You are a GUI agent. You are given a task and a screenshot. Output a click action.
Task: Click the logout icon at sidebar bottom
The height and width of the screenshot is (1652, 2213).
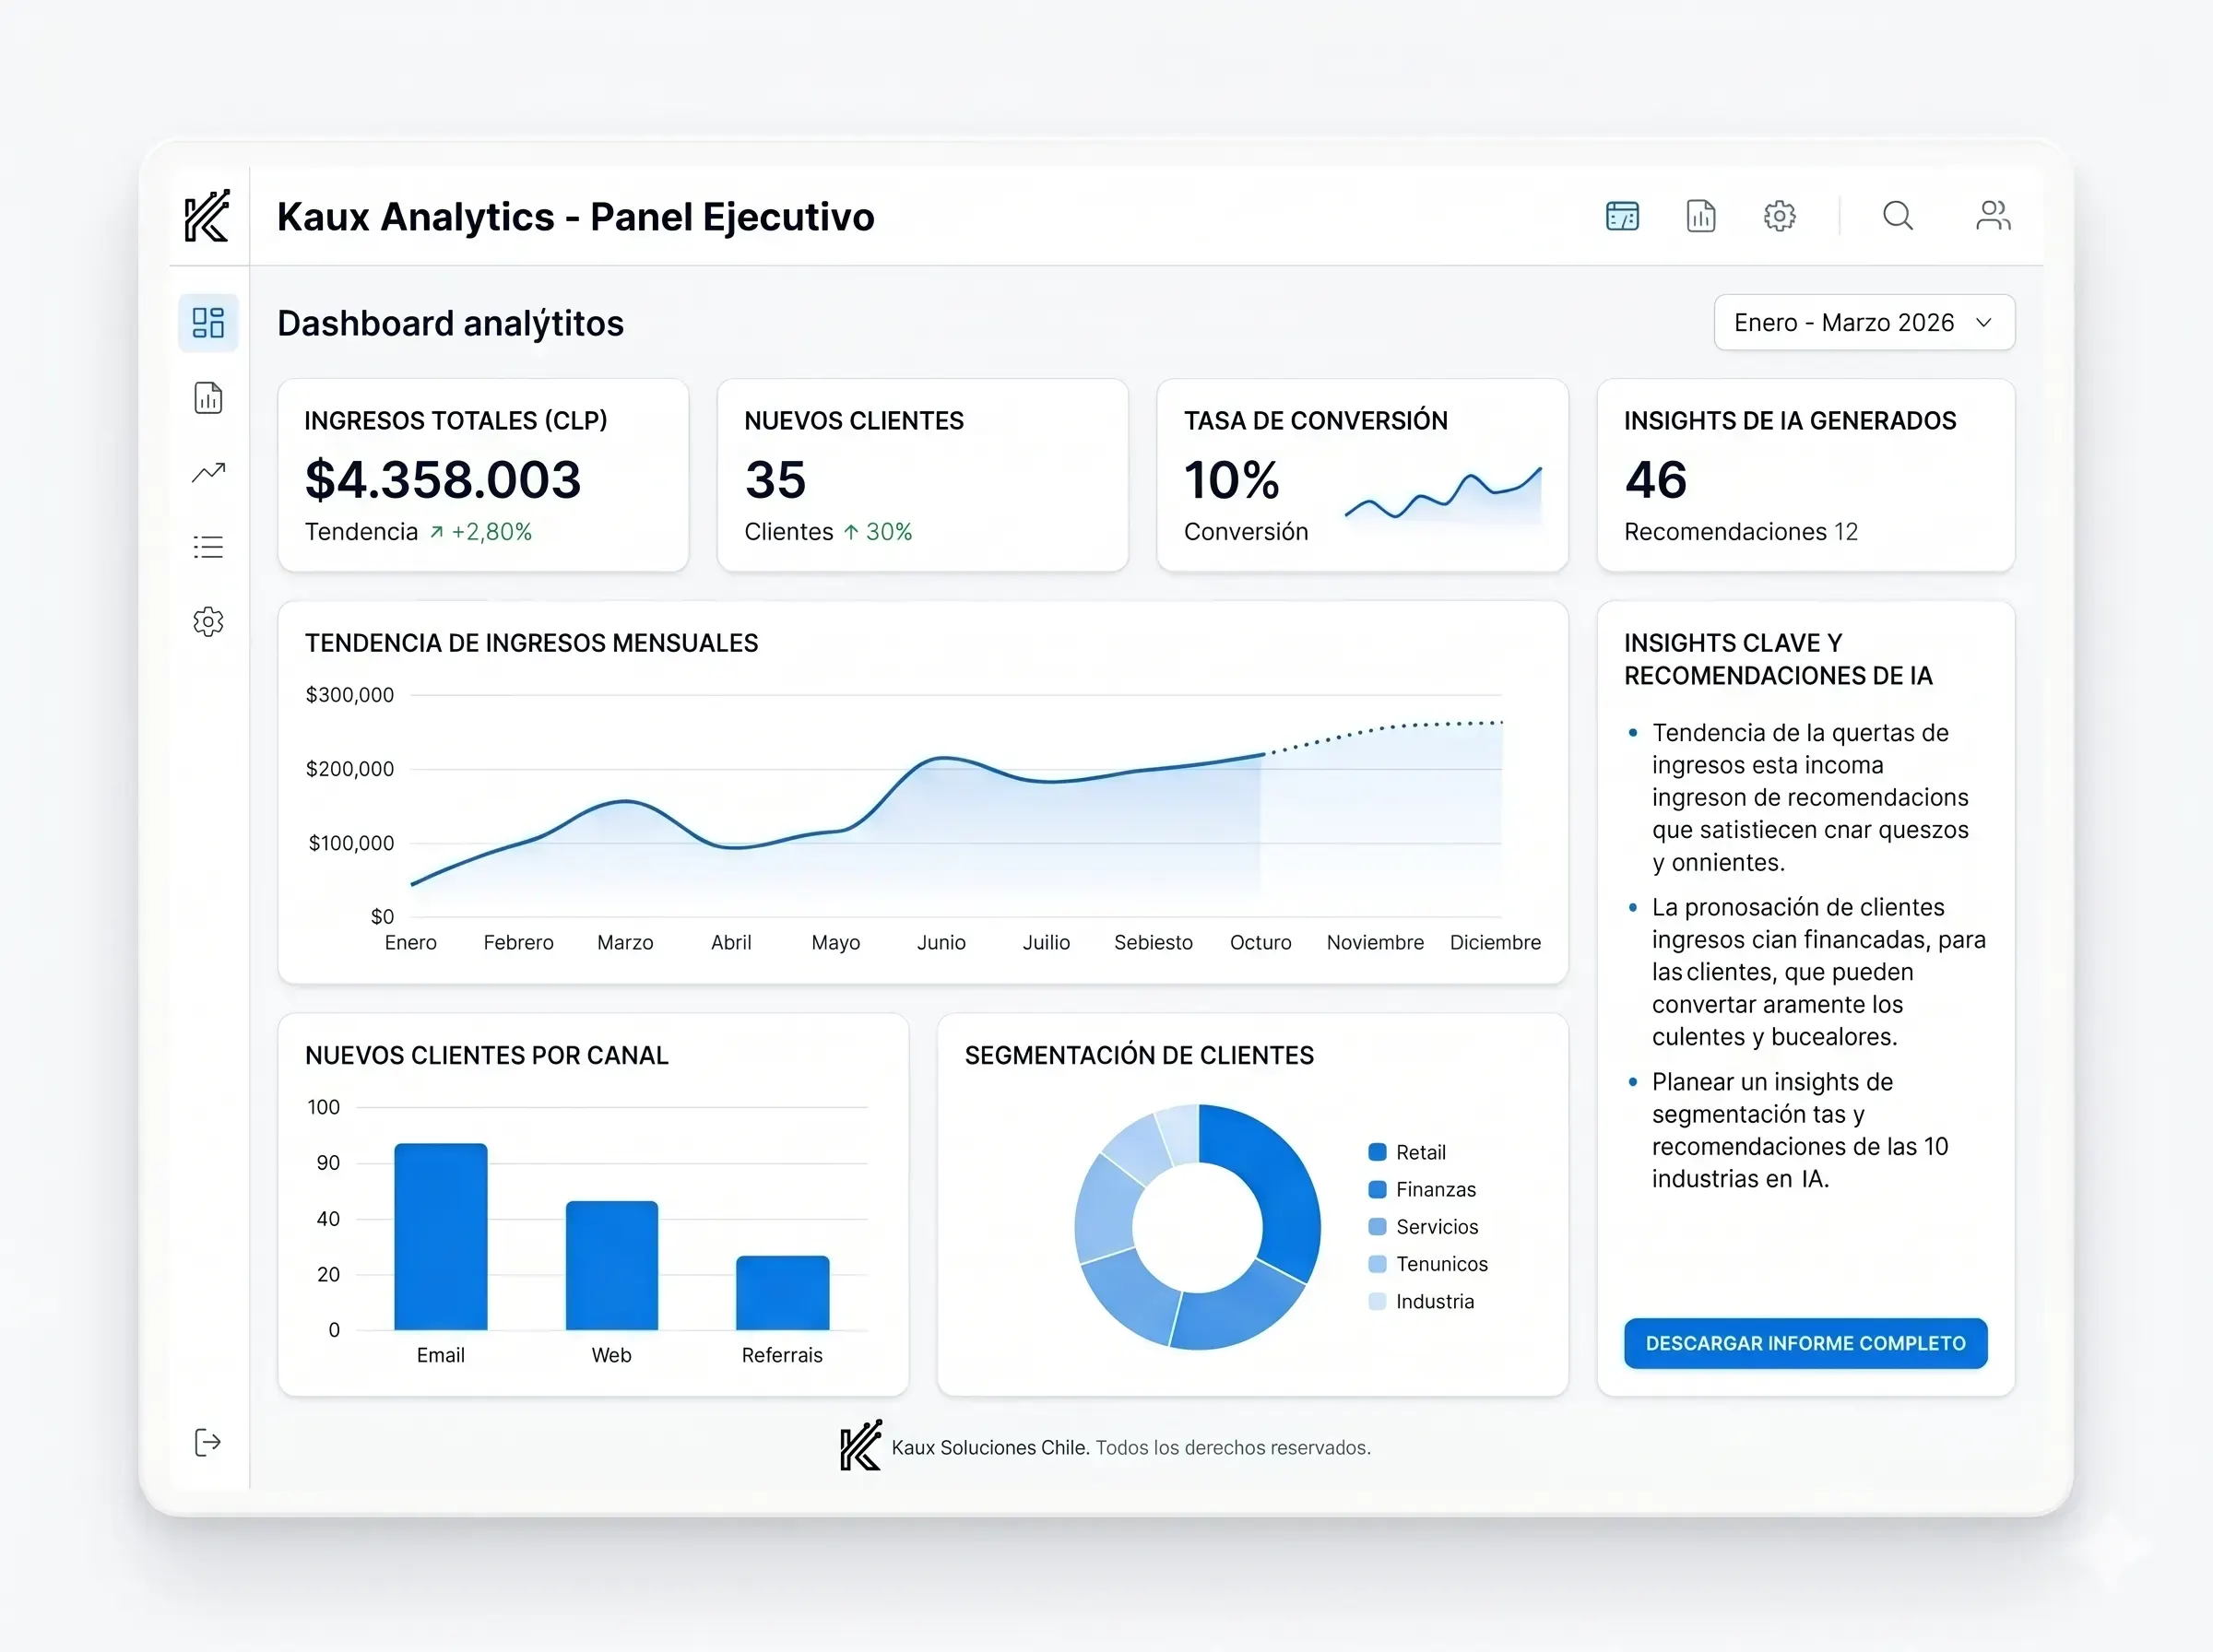click(x=207, y=1442)
